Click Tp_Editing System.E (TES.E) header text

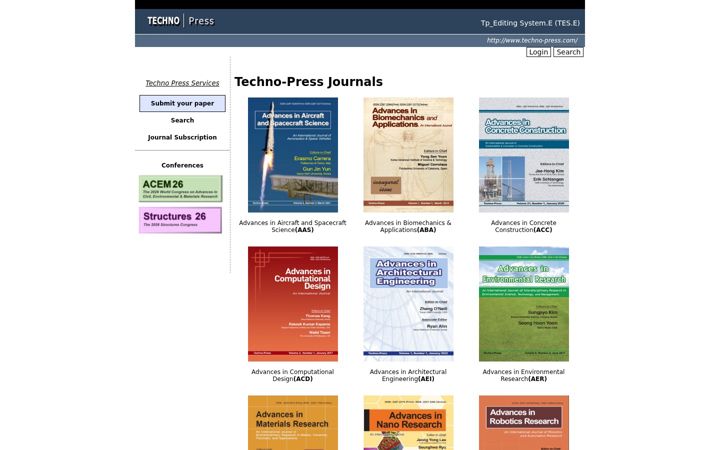pyautogui.click(x=530, y=23)
